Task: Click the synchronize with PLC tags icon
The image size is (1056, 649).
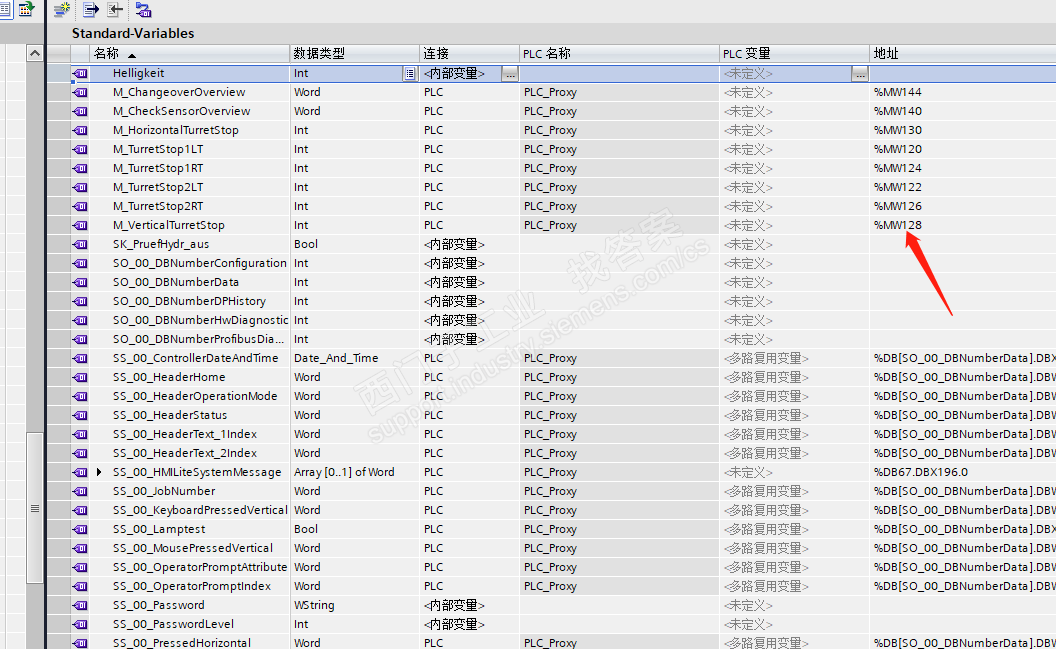Action: (x=143, y=9)
